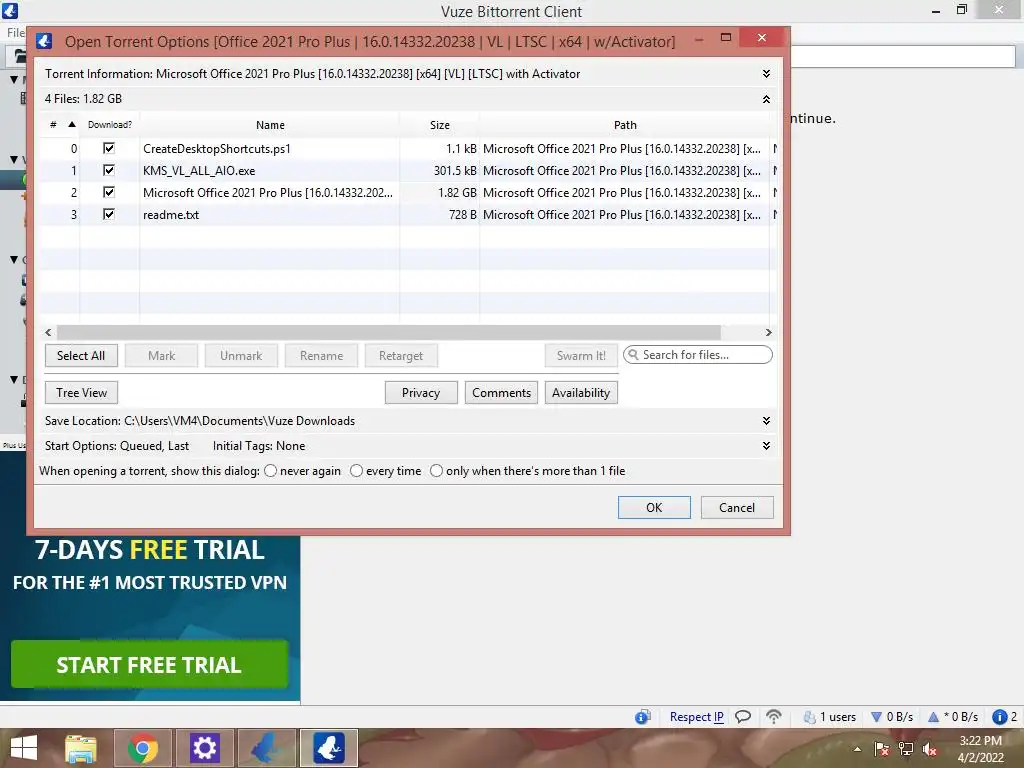Click the Vuze frog icon in dialog title
Image resolution: width=1024 pixels, height=768 pixels.
click(x=44, y=41)
